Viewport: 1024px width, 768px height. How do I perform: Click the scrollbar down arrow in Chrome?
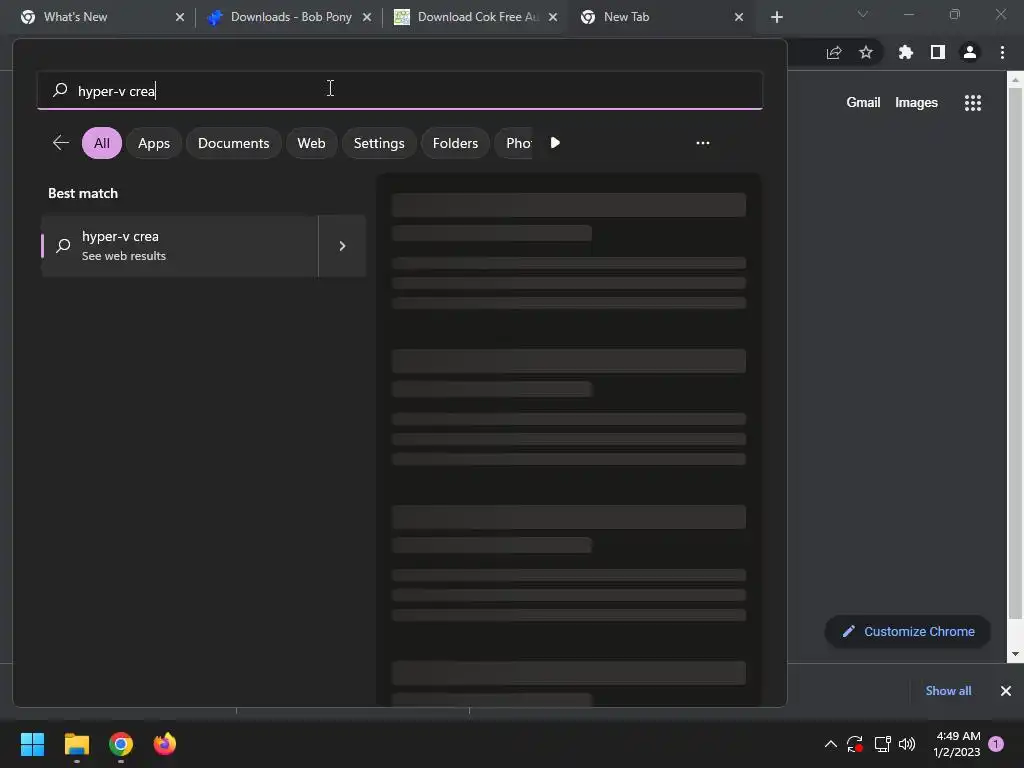tap(1015, 654)
